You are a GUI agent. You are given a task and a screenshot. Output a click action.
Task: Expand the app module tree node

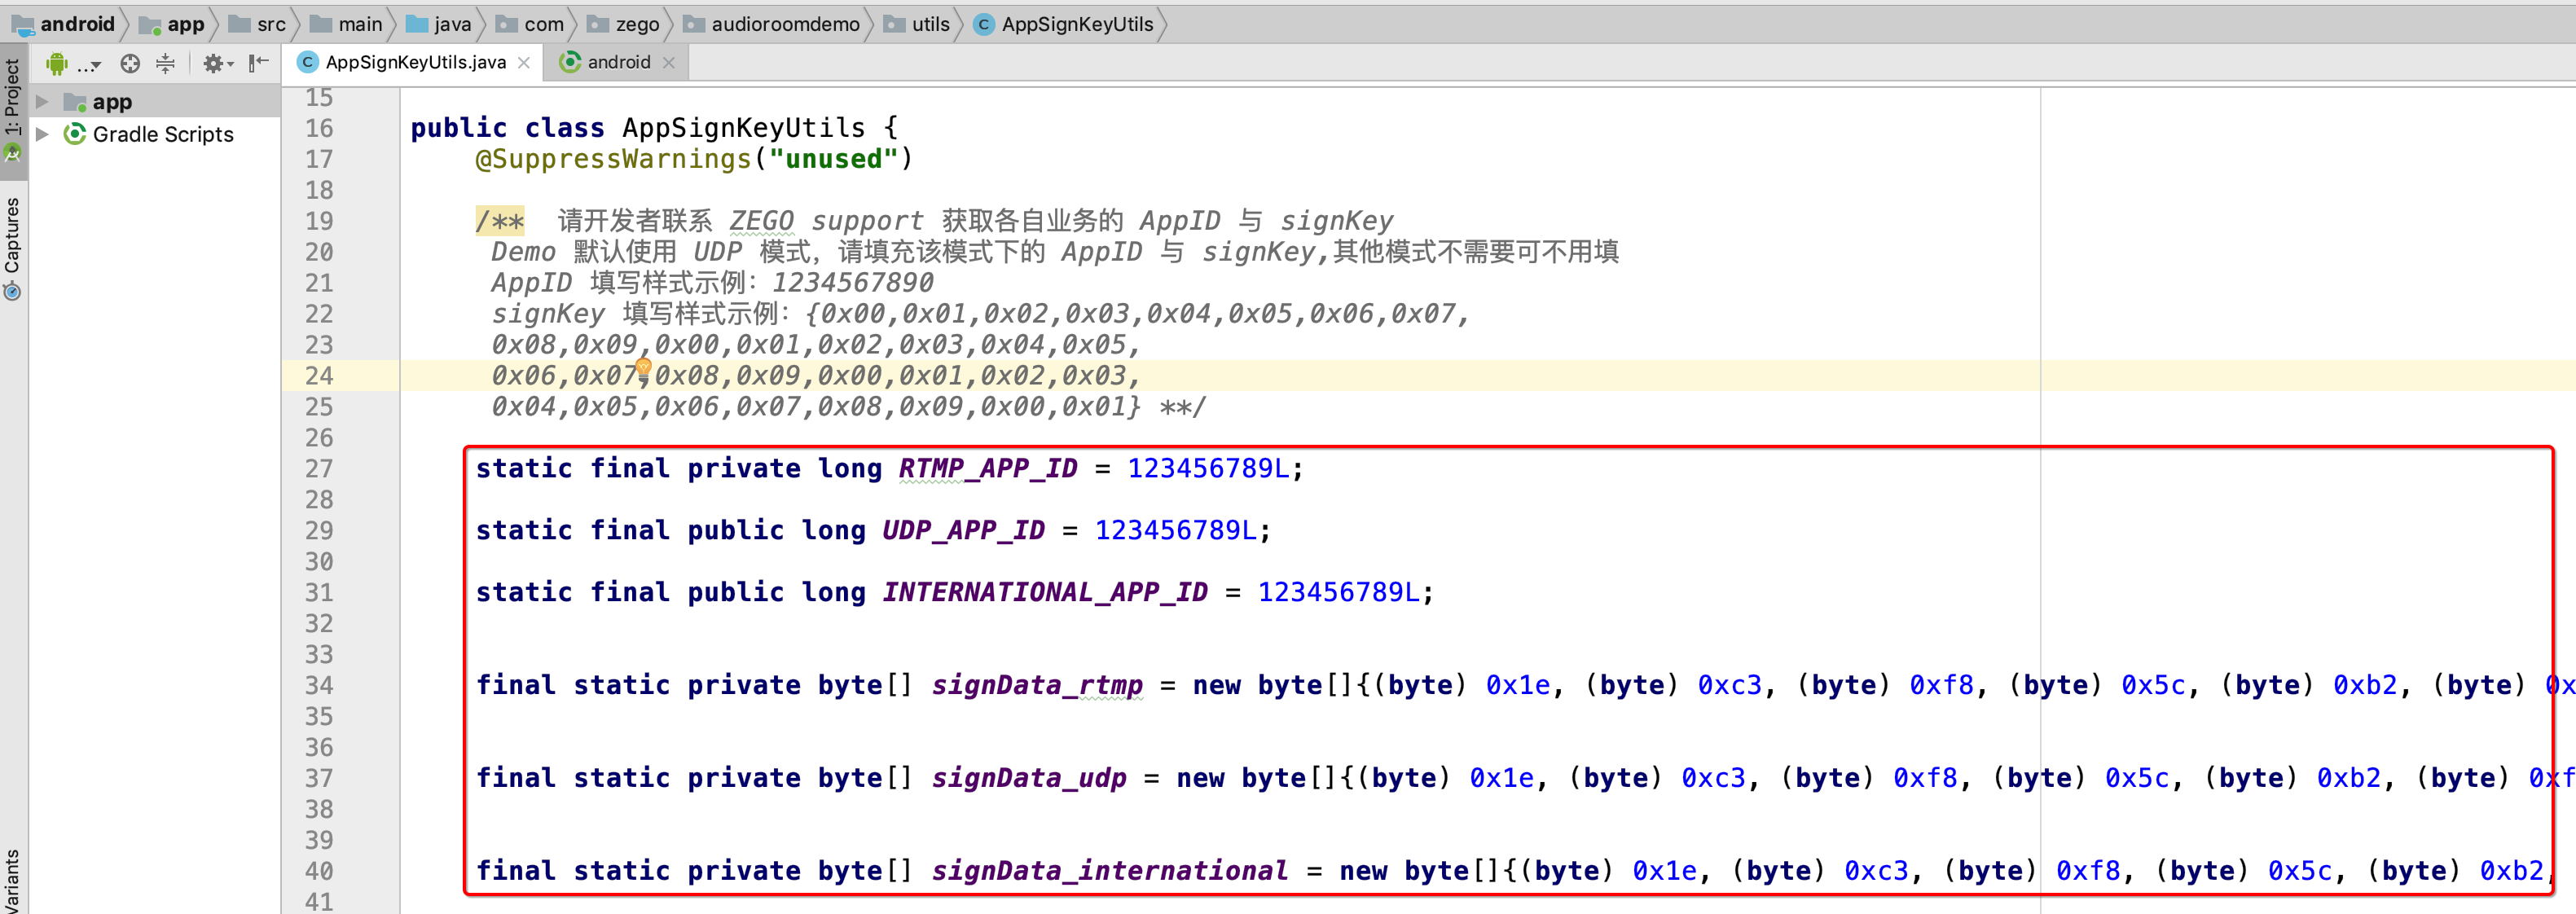coord(42,102)
